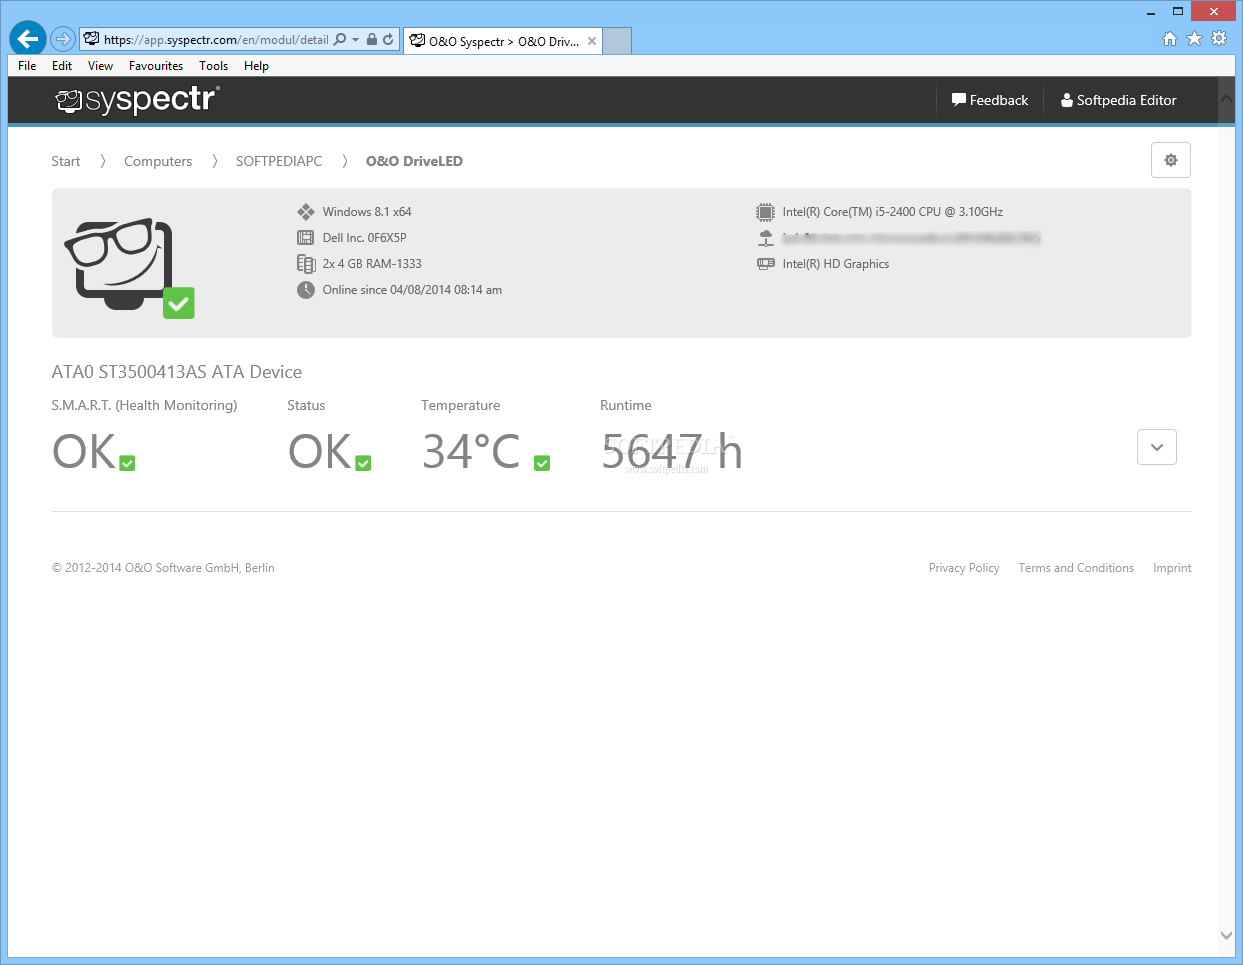The height and width of the screenshot is (965, 1243).
Task: Open the SOFTPEDIAPC breadcrumb
Action: [279, 161]
